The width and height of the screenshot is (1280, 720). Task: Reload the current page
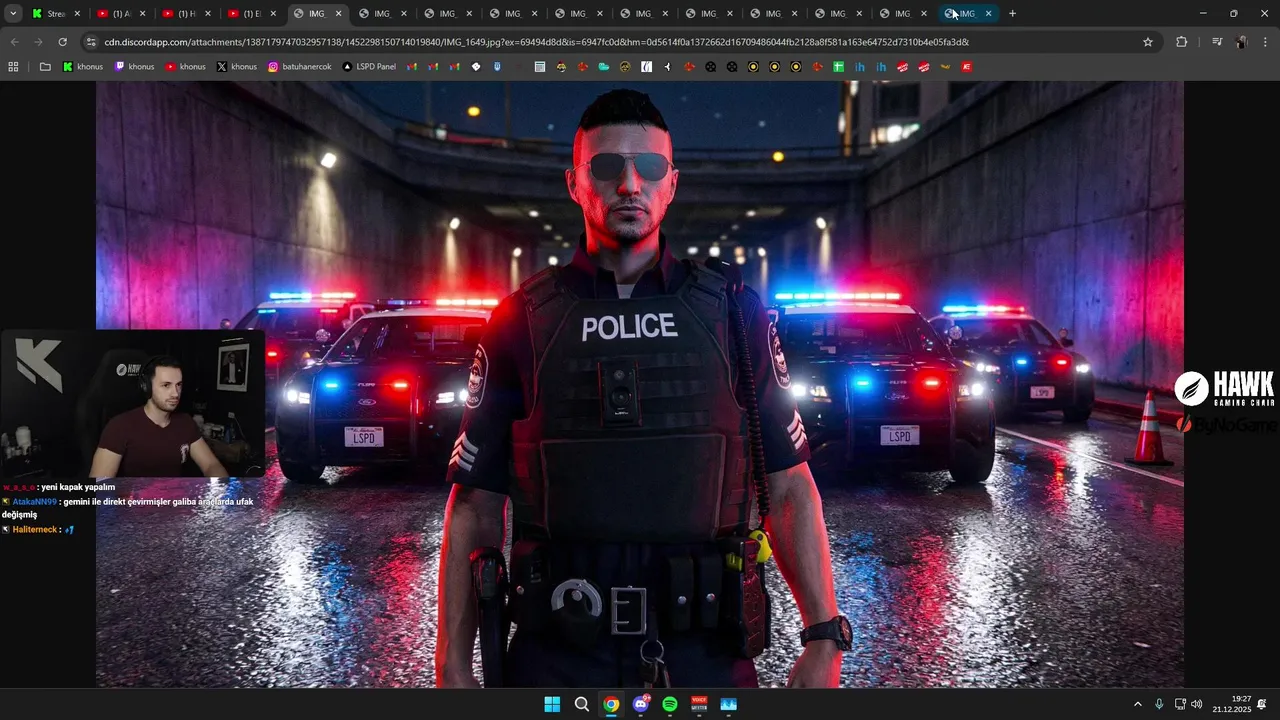tap(62, 42)
